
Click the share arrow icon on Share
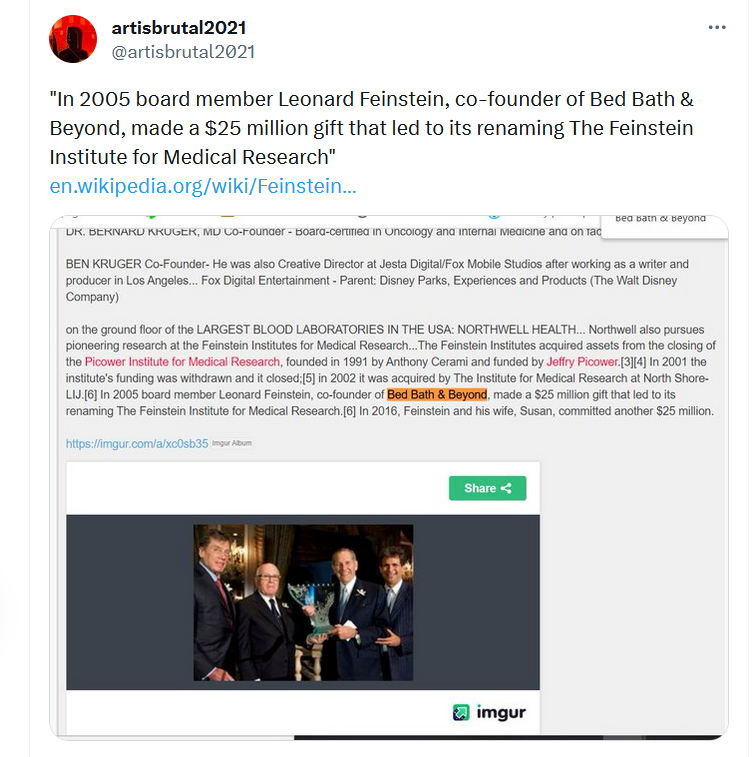(x=506, y=488)
